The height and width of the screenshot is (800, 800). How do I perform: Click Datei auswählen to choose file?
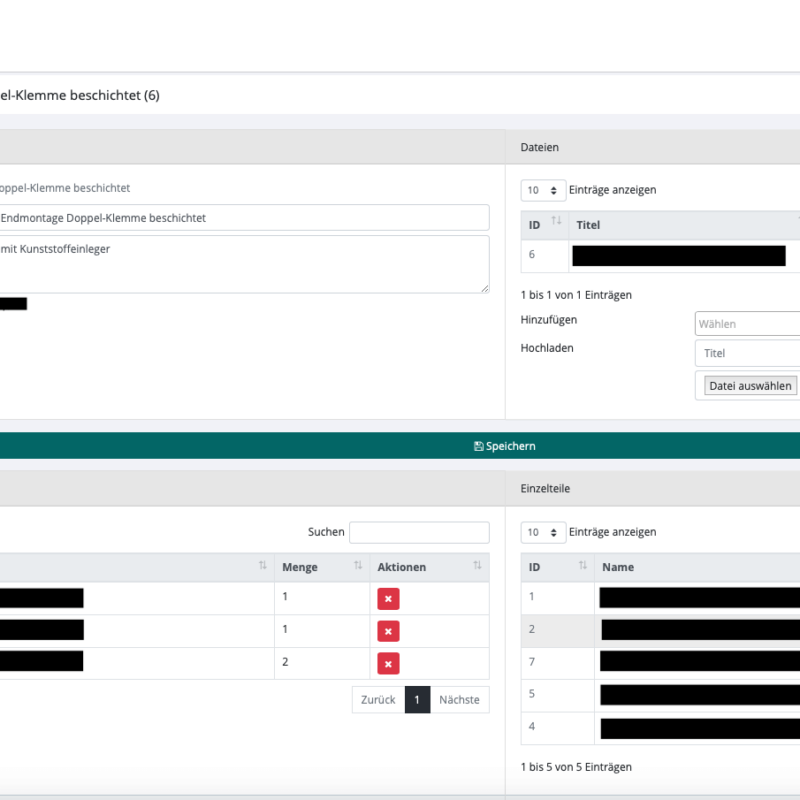[x=750, y=386]
